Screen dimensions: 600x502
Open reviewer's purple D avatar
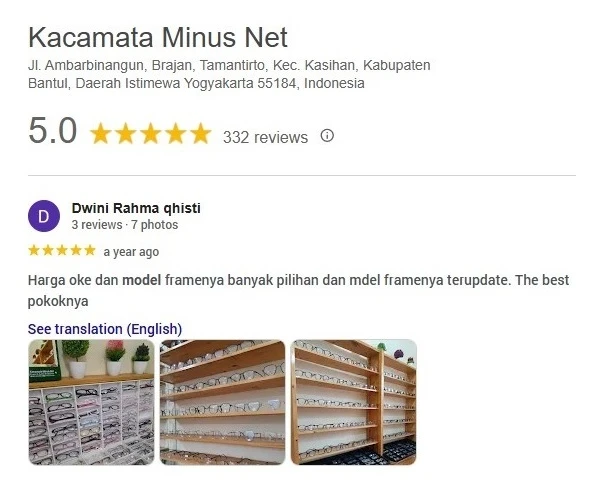(x=44, y=216)
